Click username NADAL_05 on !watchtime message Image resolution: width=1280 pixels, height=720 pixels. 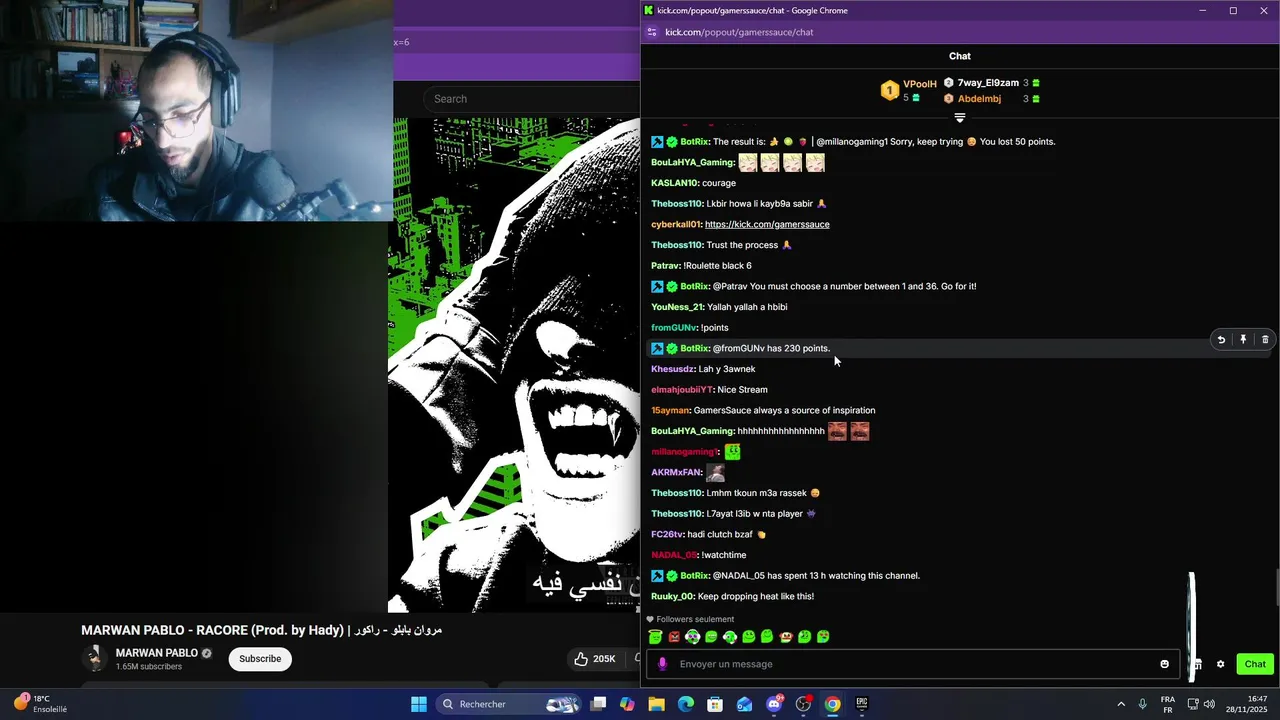coord(674,555)
